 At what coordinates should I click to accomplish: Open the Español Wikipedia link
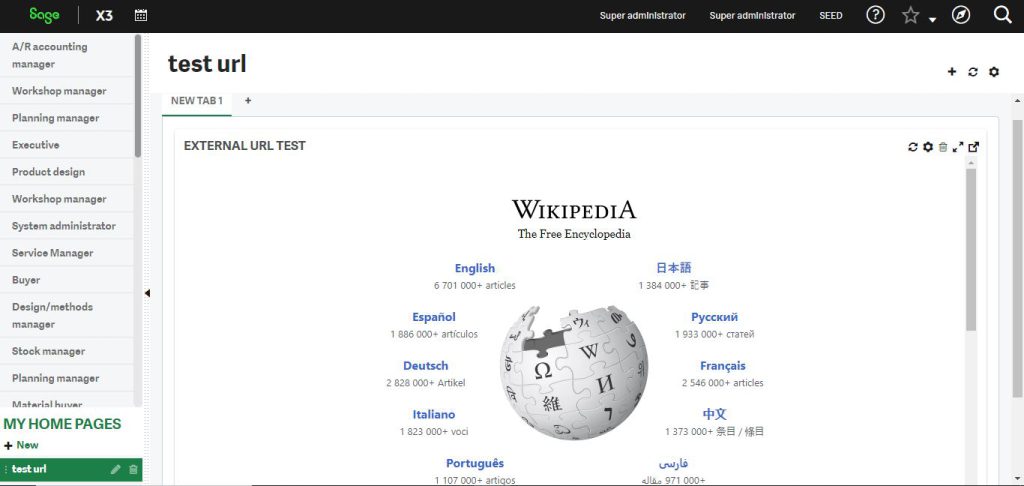pos(434,317)
